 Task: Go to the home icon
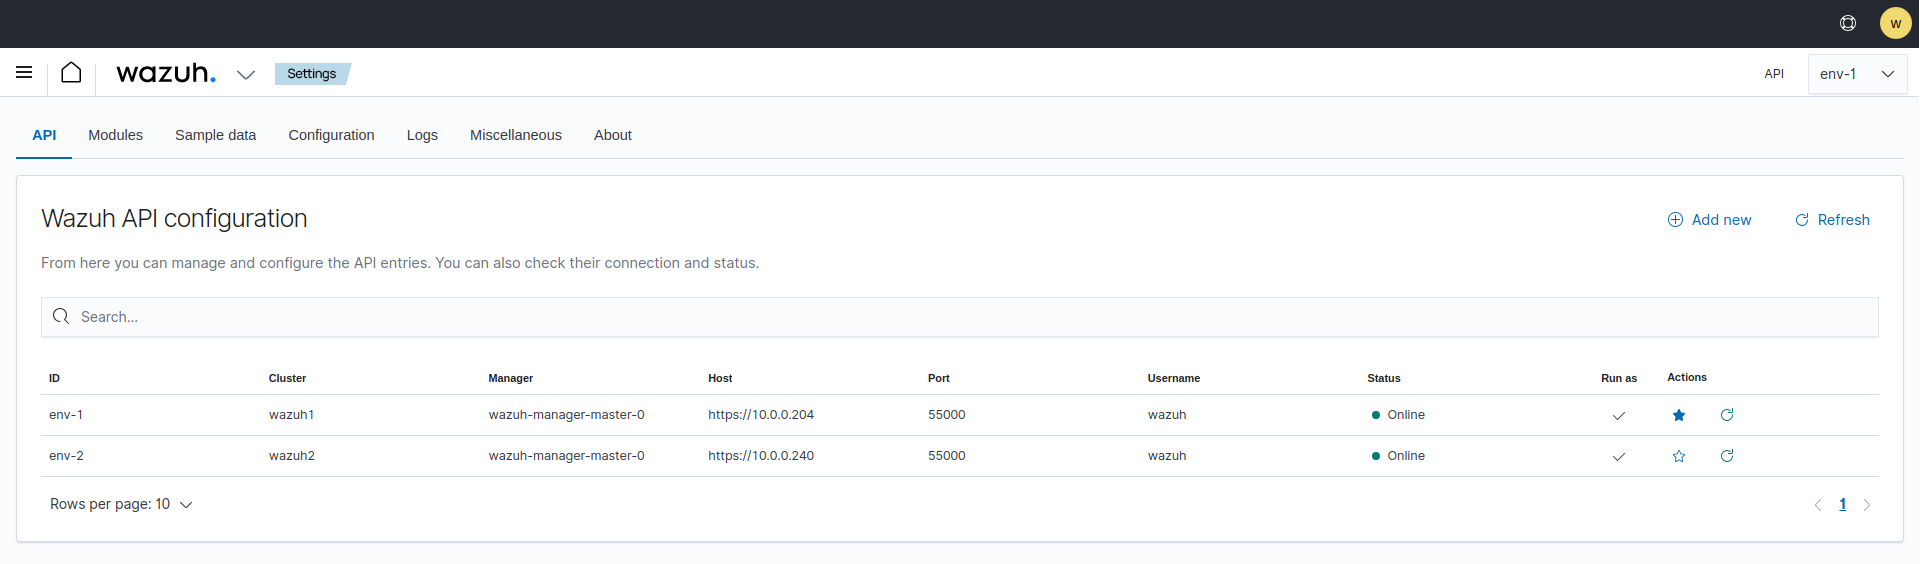click(71, 72)
